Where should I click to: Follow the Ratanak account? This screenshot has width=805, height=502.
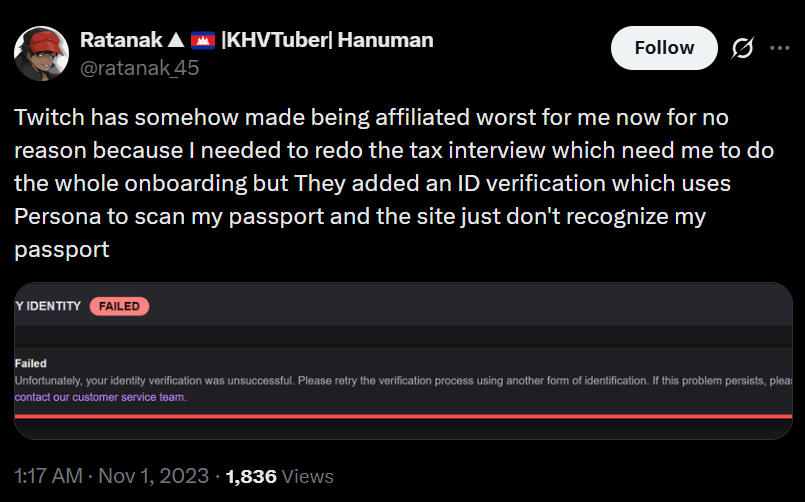[x=664, y=48]
